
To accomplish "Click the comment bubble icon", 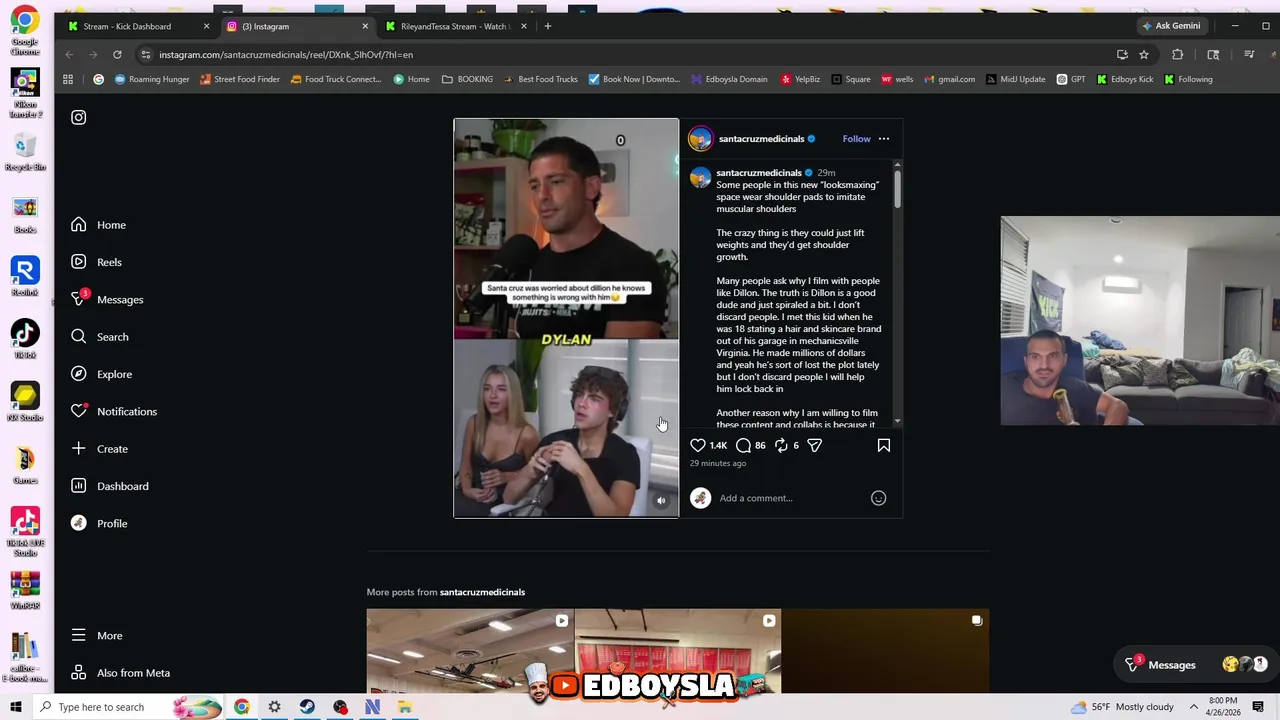I will (x=743, y=445).
